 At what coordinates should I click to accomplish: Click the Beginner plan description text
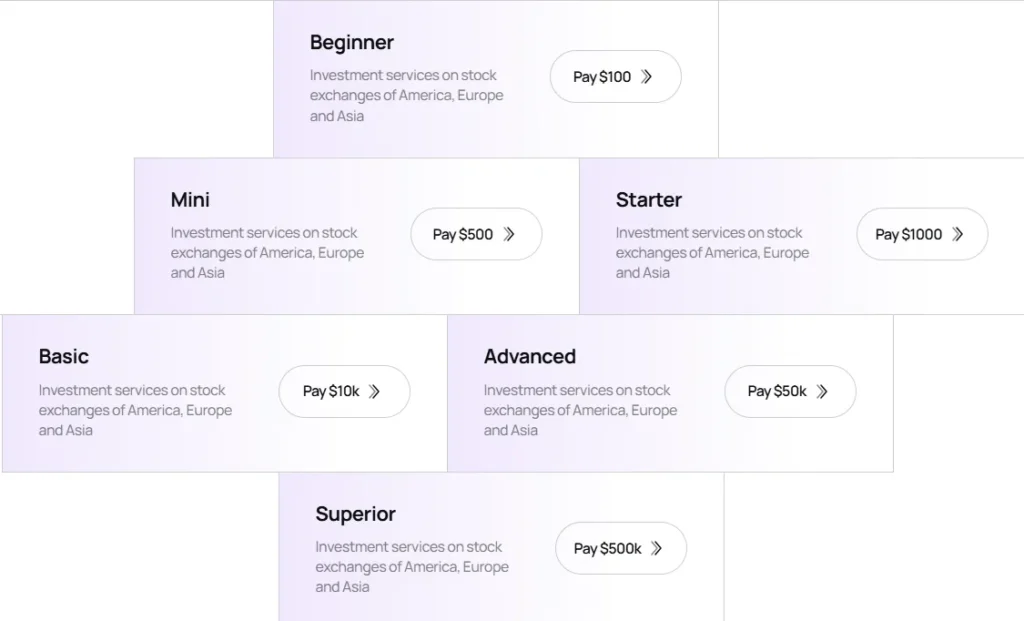[x=406, y=95]
